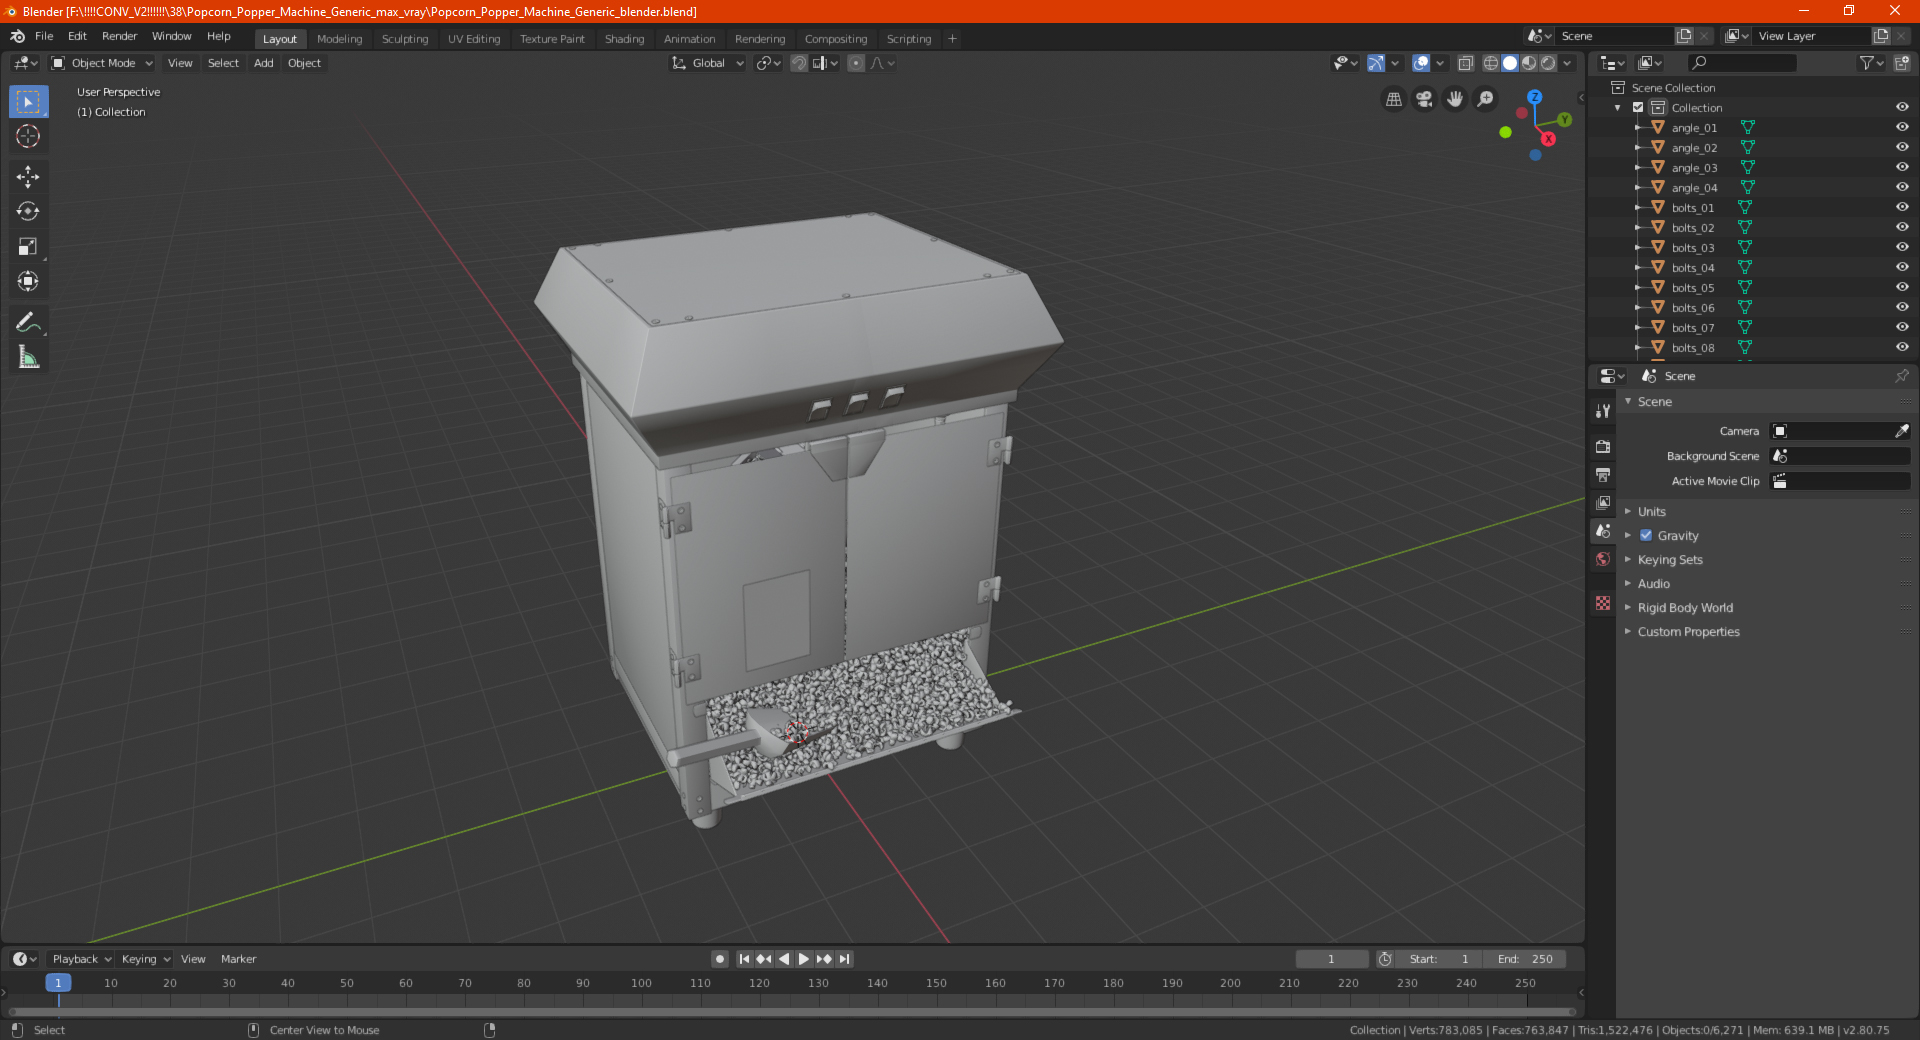1920x1040 pixels.
Task: Switch to the Modeling workspace tab
Action: [x=339, y=39]
